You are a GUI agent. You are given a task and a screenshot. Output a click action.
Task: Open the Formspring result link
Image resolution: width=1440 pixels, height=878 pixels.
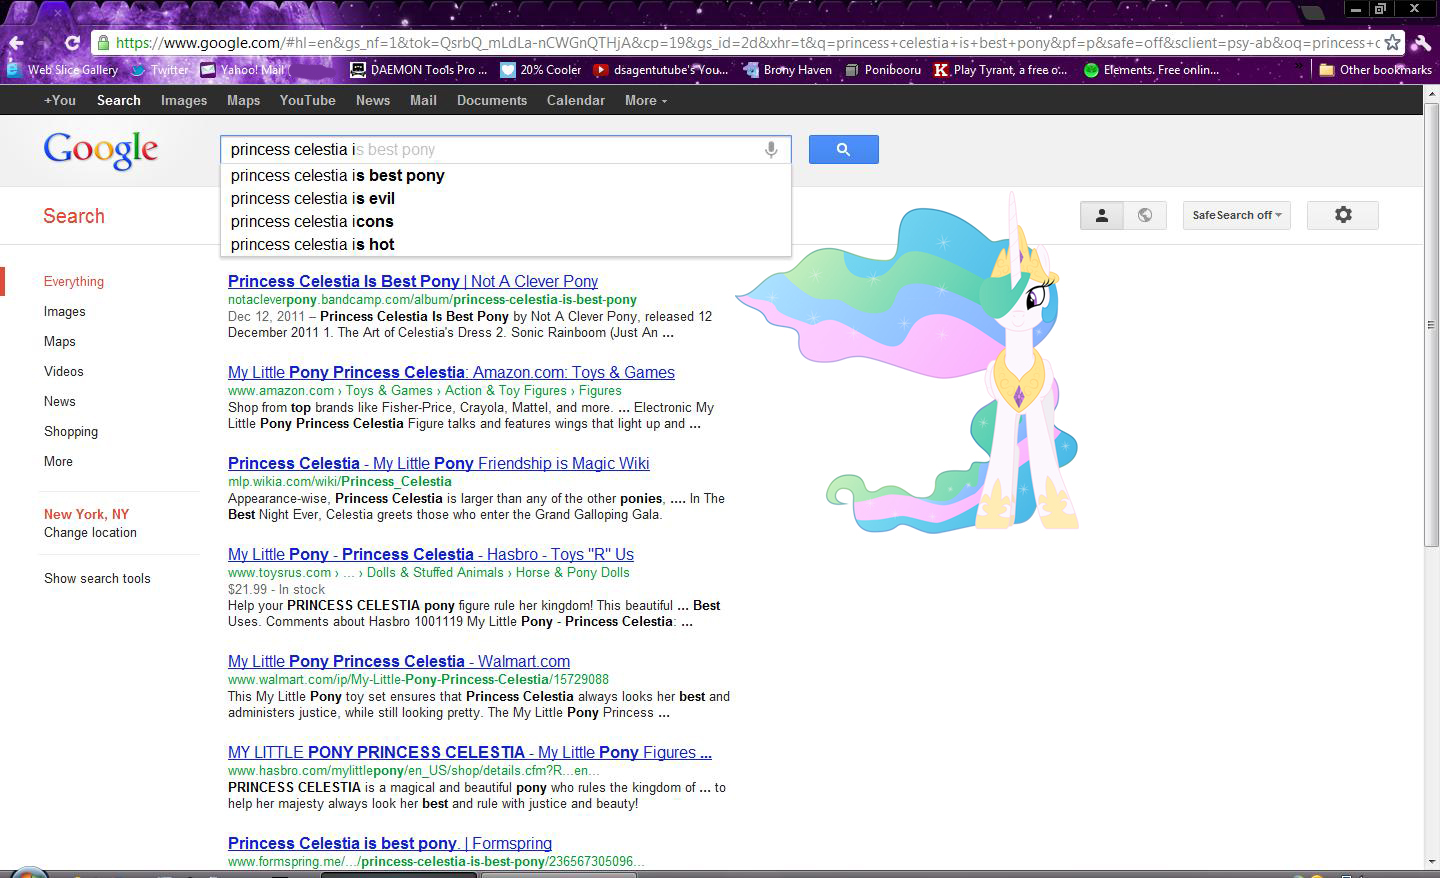tap(390, 843)
